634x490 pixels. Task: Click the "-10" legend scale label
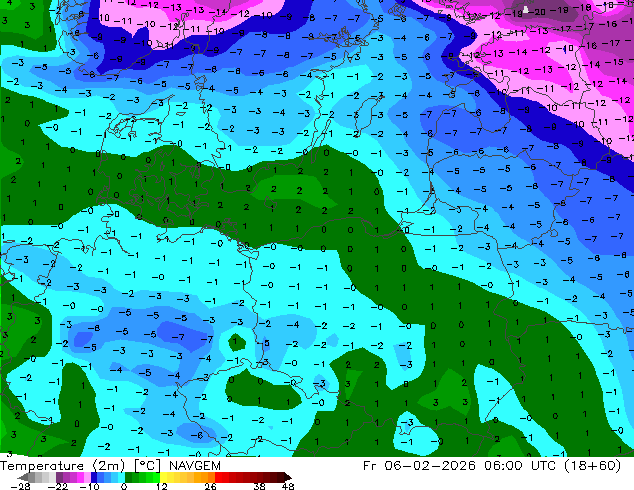[89, 486]
